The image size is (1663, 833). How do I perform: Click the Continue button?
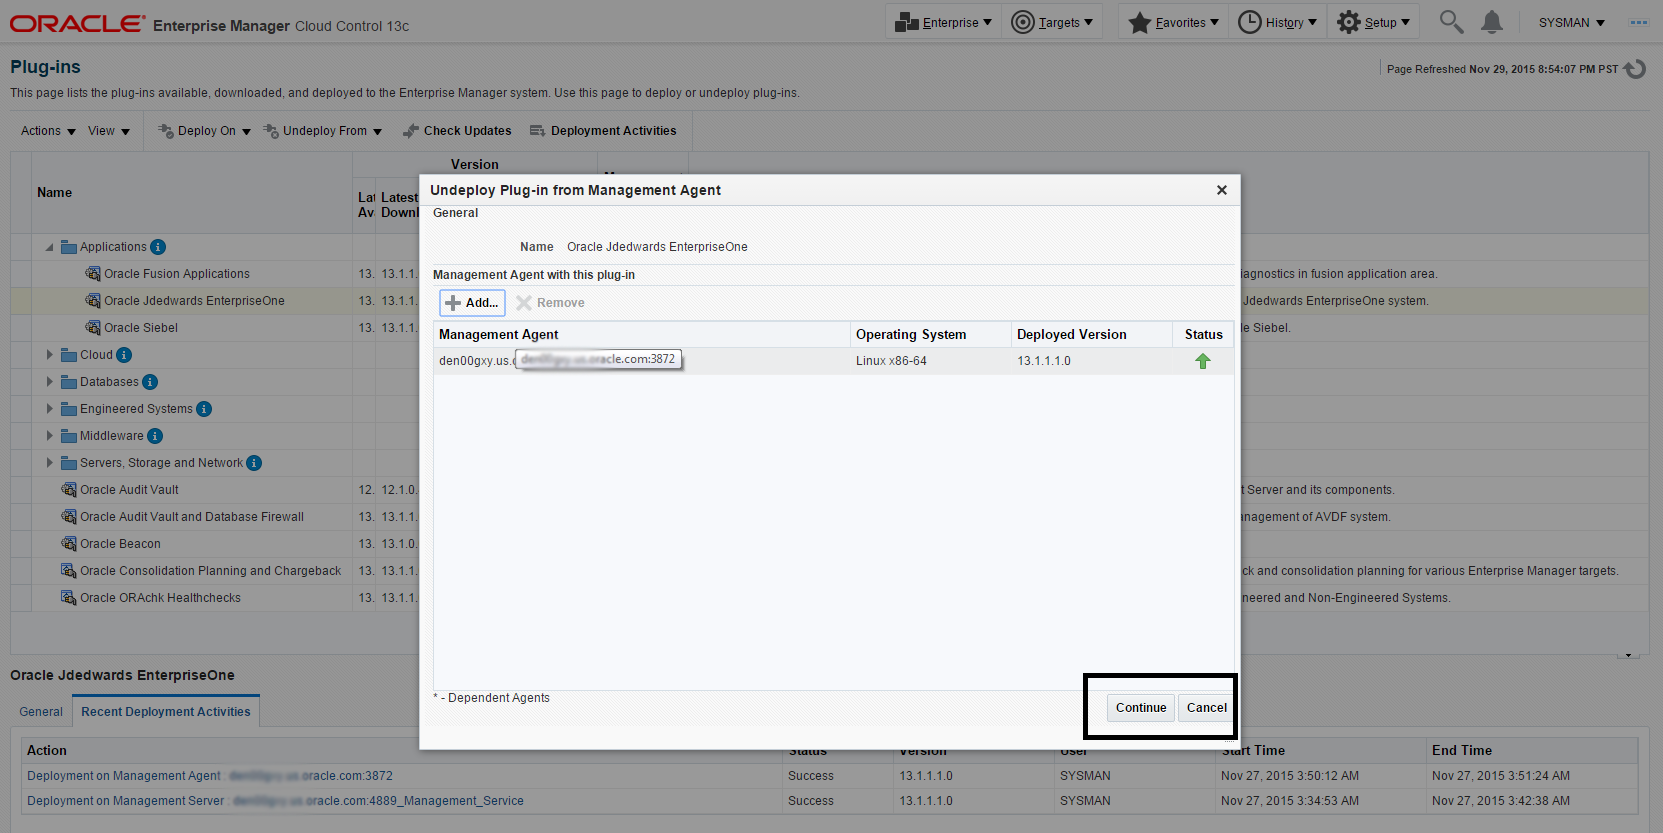click(x=1141, y=708)
